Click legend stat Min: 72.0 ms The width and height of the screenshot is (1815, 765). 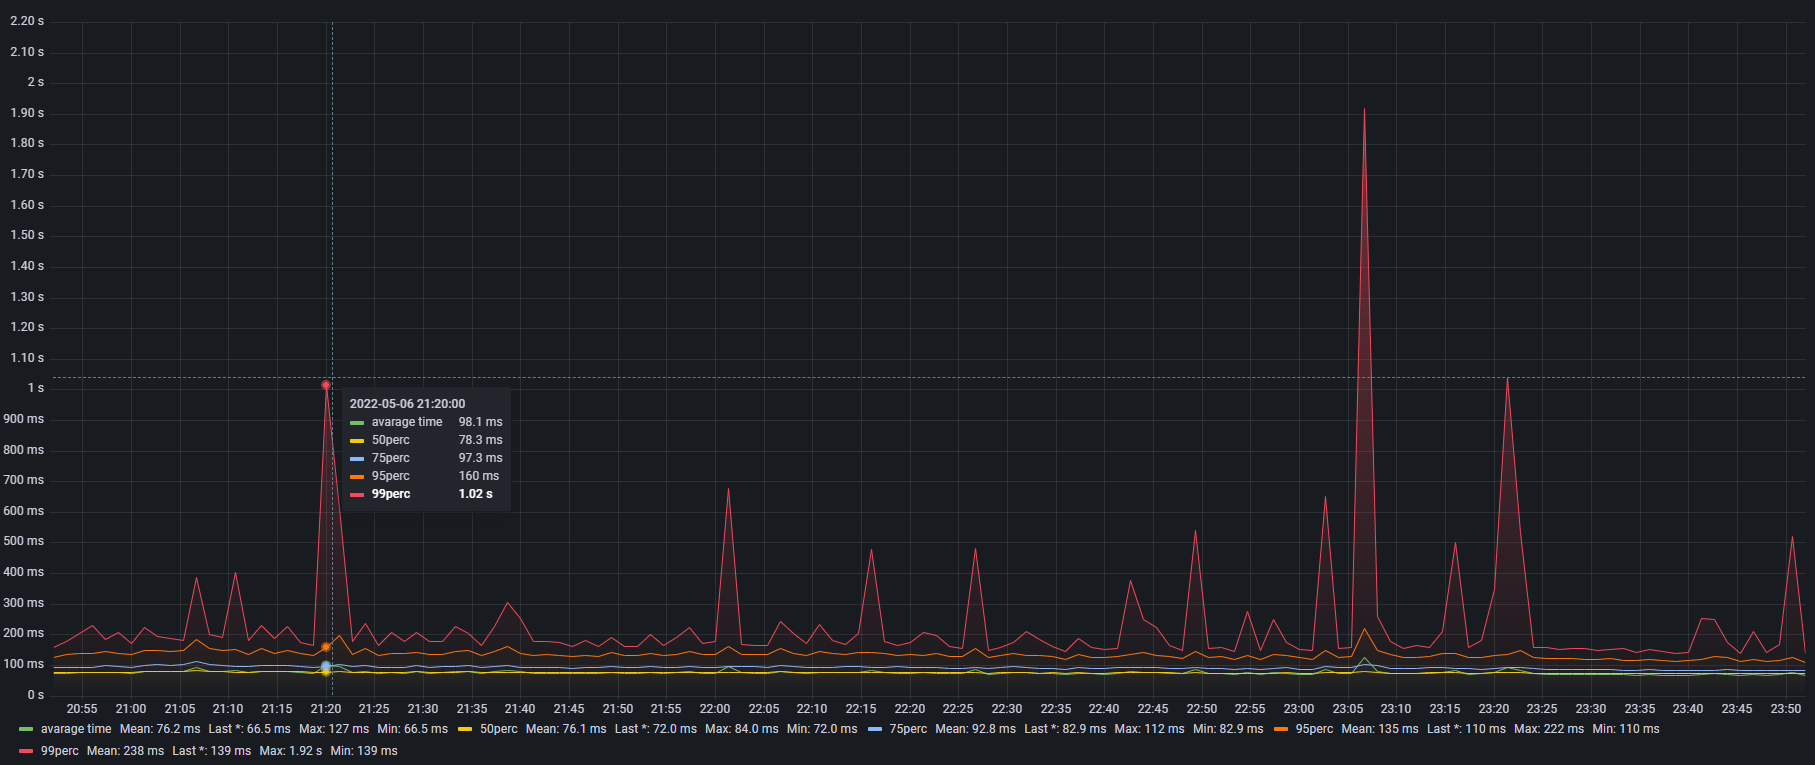pyautogui.click(x=822, y=729)
